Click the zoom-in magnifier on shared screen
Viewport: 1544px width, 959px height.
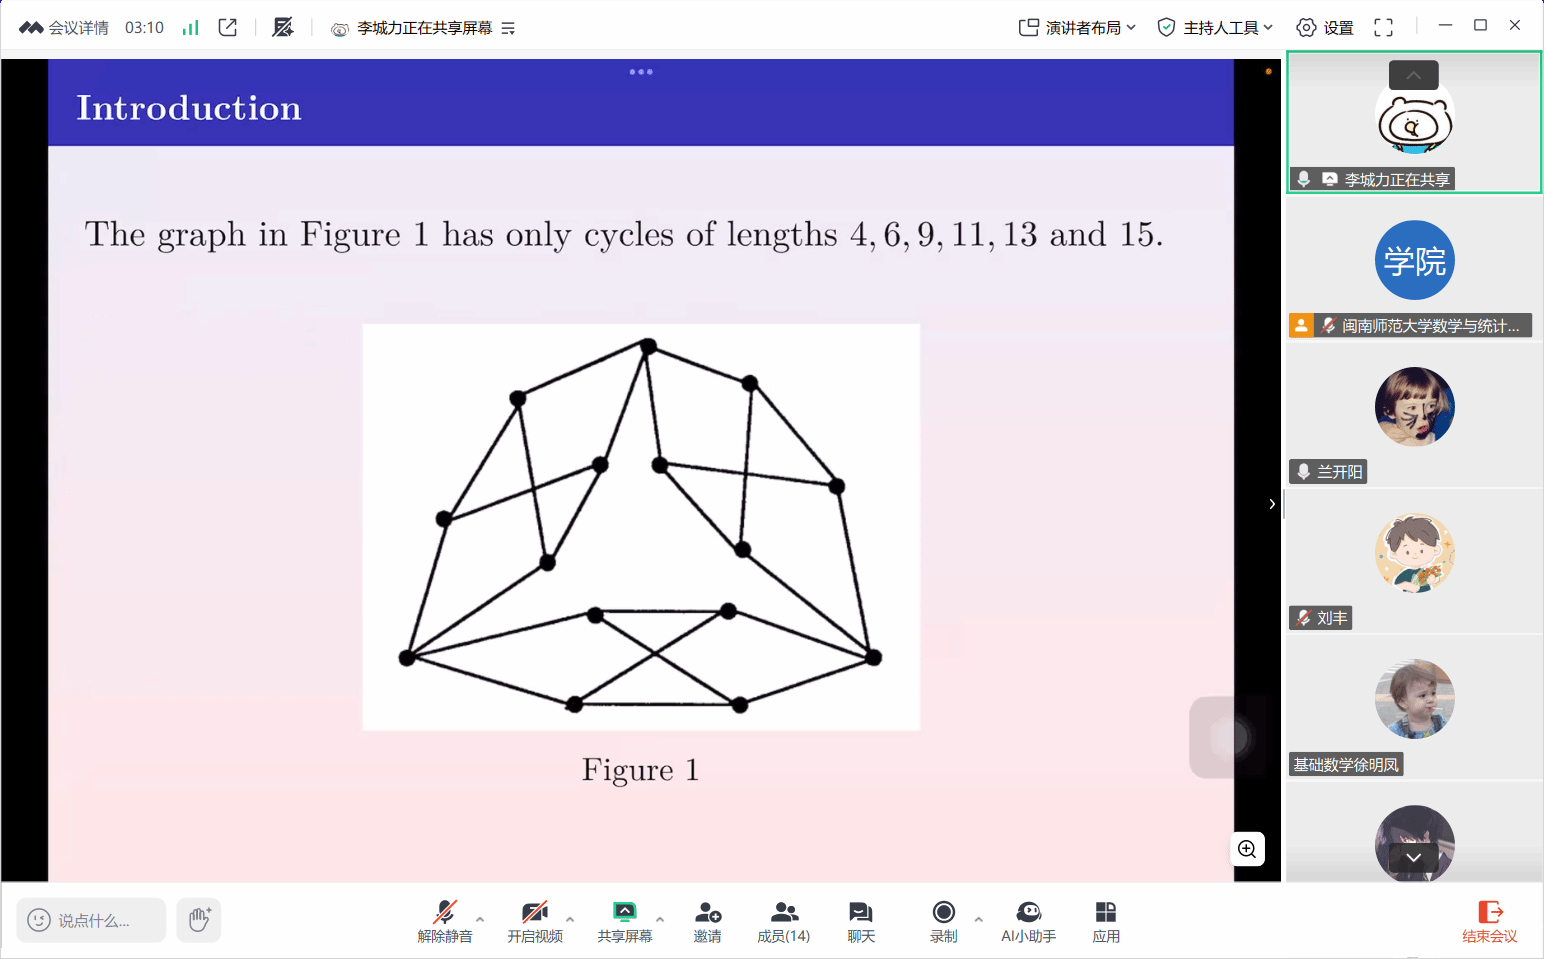[1247, 849]
